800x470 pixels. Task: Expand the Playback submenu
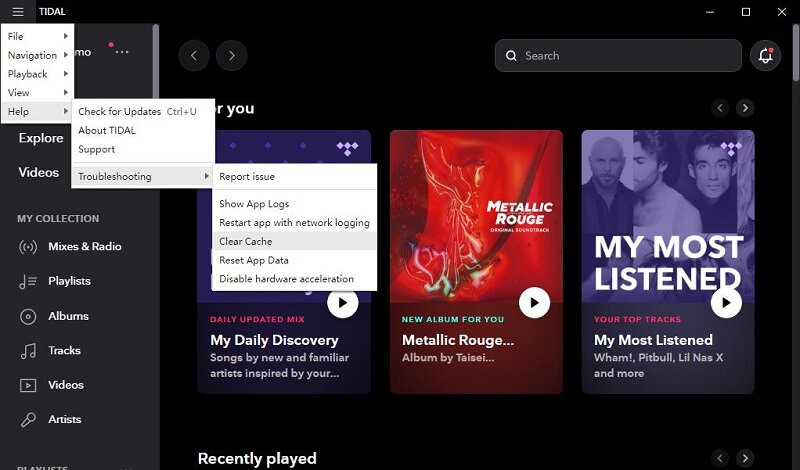(x=38, y=74)
